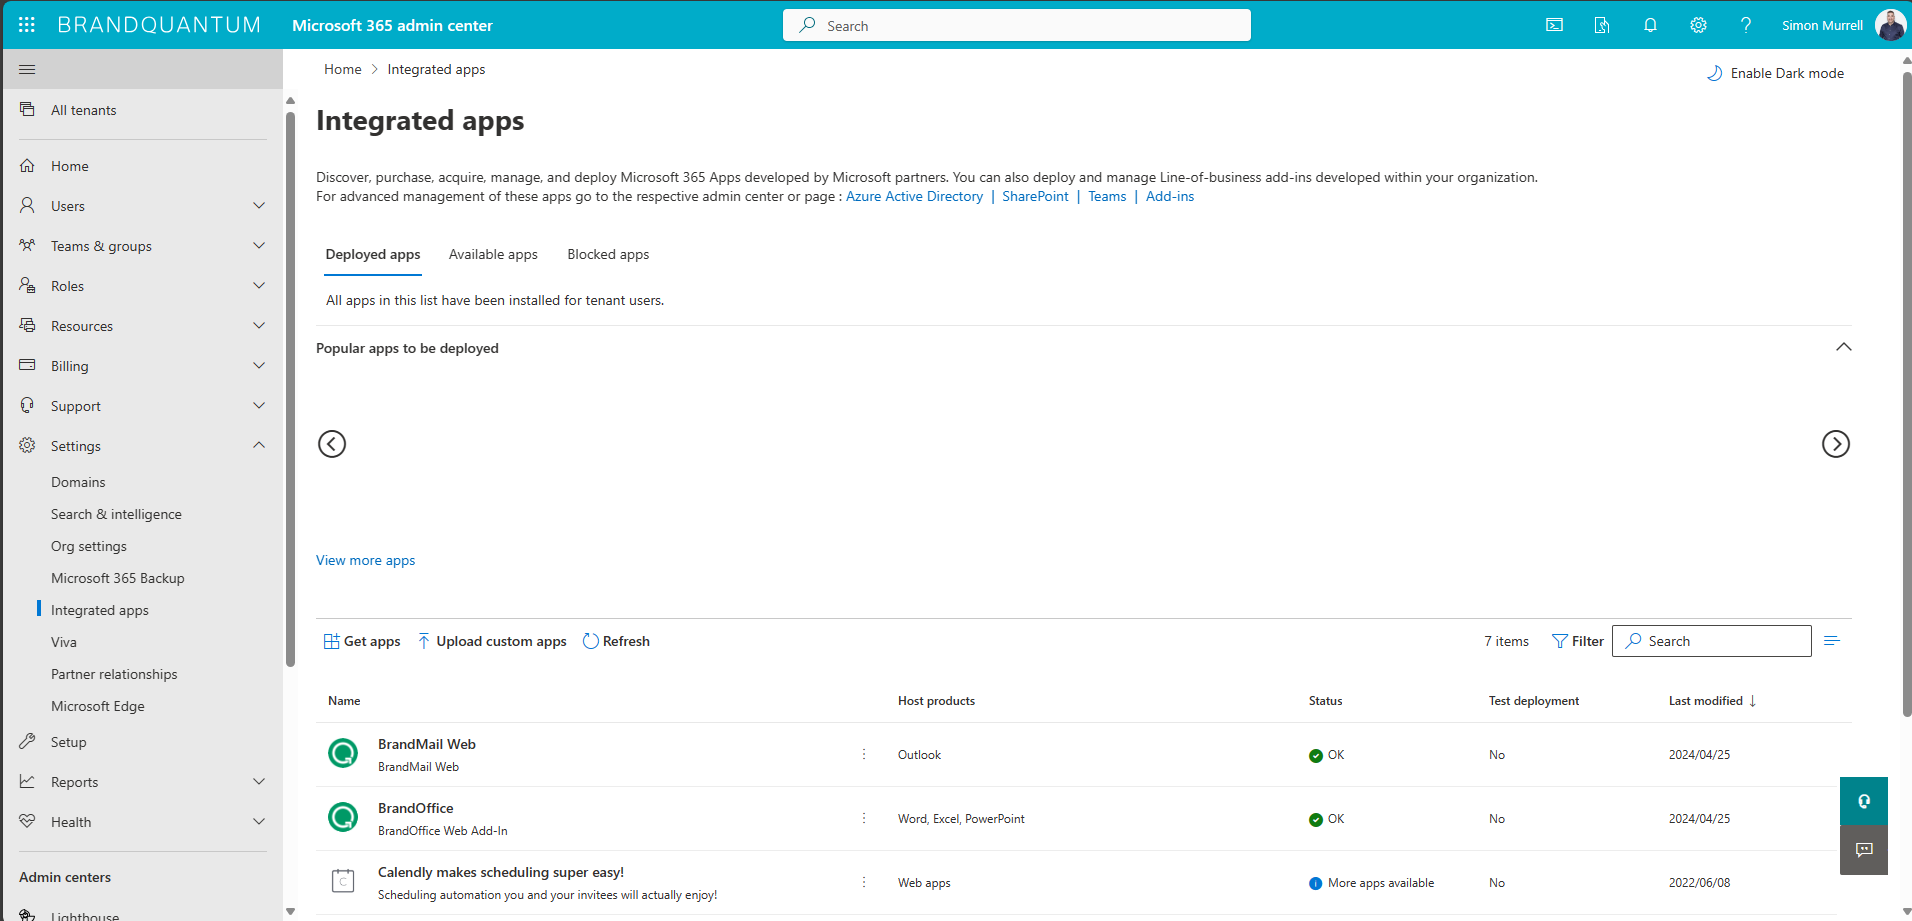Open more actions for BrandOffice
The image size is (1912, 921).
point(864,818)
